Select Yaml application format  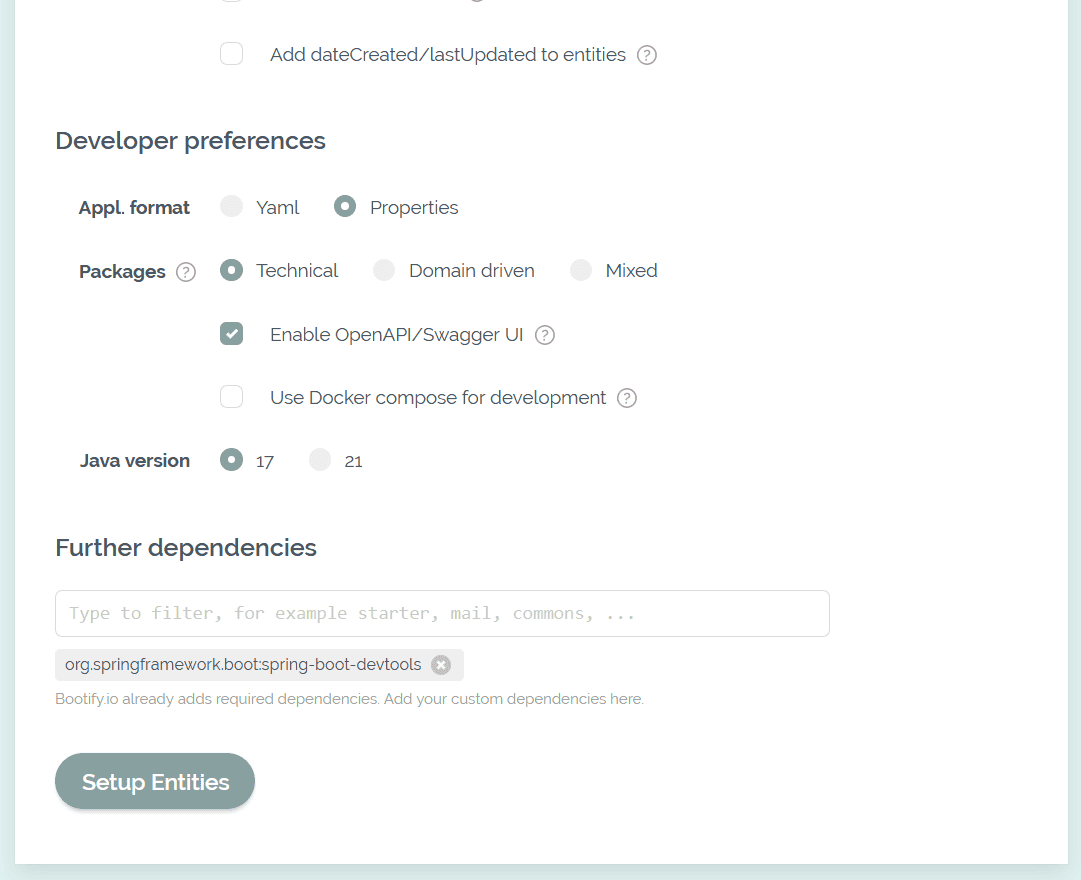pyautogui.click(x=232, y=207)
